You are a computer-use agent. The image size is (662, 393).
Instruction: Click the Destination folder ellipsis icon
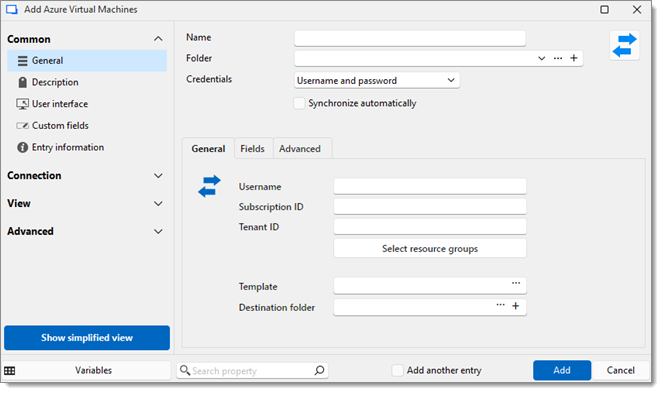pos(500,305)
